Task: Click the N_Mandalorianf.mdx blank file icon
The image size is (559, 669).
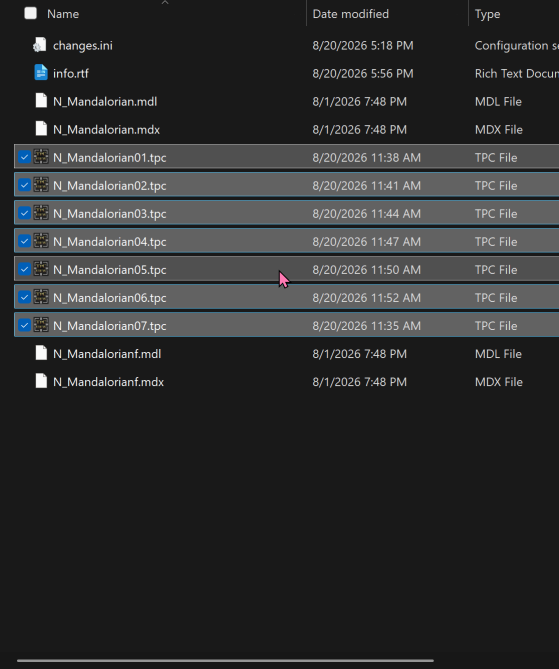Action: (x=41, y=381)
